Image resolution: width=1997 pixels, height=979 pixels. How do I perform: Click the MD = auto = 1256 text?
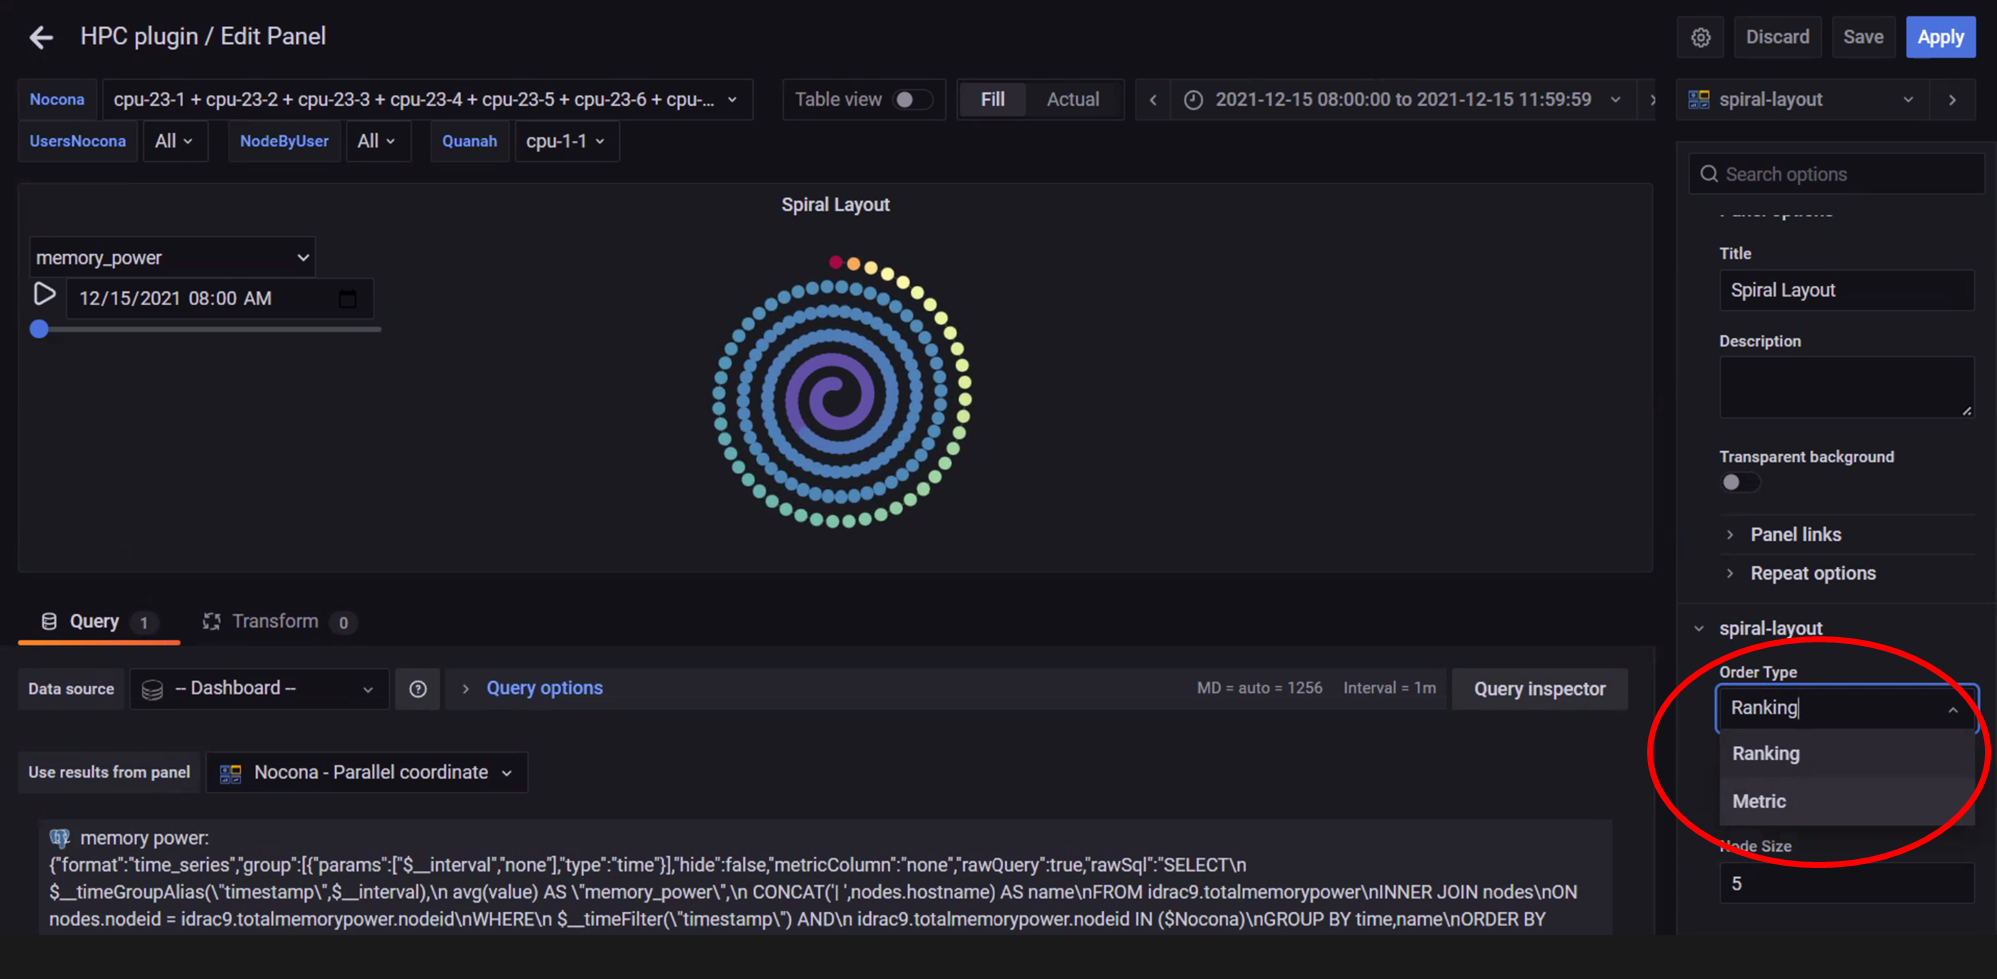click(x=1259, y=688)
